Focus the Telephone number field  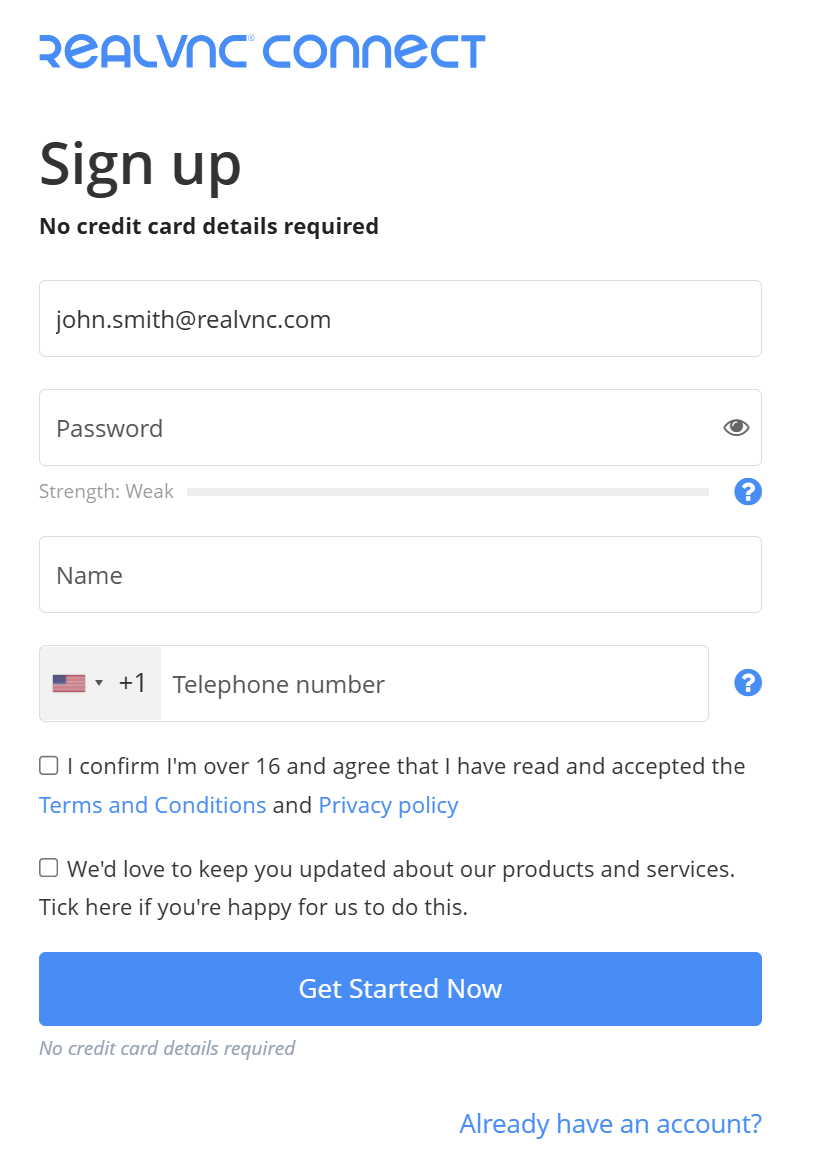[x=434, y=684]
